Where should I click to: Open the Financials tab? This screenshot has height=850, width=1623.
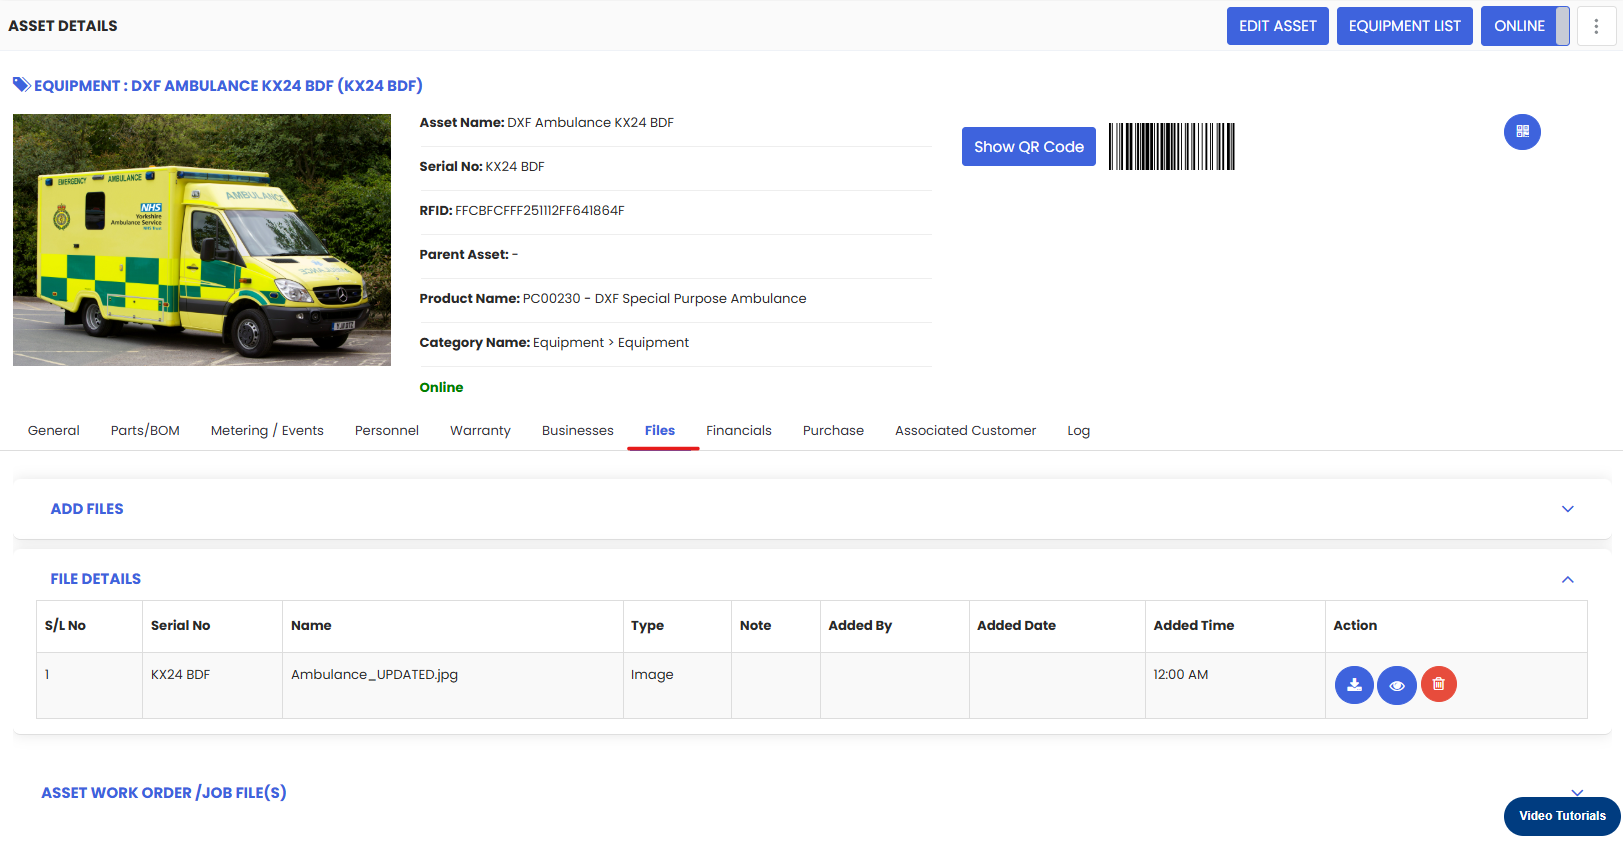[739, 430]
